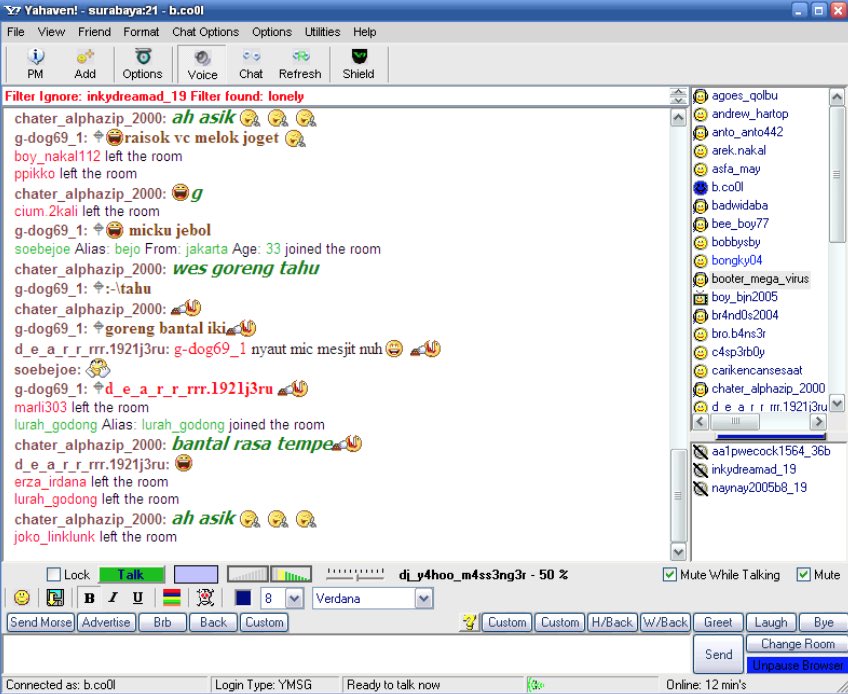Click the lavender color box beside Talk
The width and height of the screenshot is (848, 694).
tap(196, 574)
